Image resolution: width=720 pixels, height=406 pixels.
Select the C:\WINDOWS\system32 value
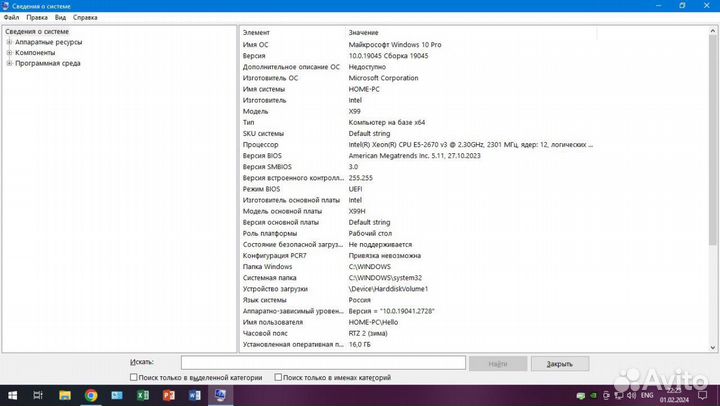[x=385, y=278]
